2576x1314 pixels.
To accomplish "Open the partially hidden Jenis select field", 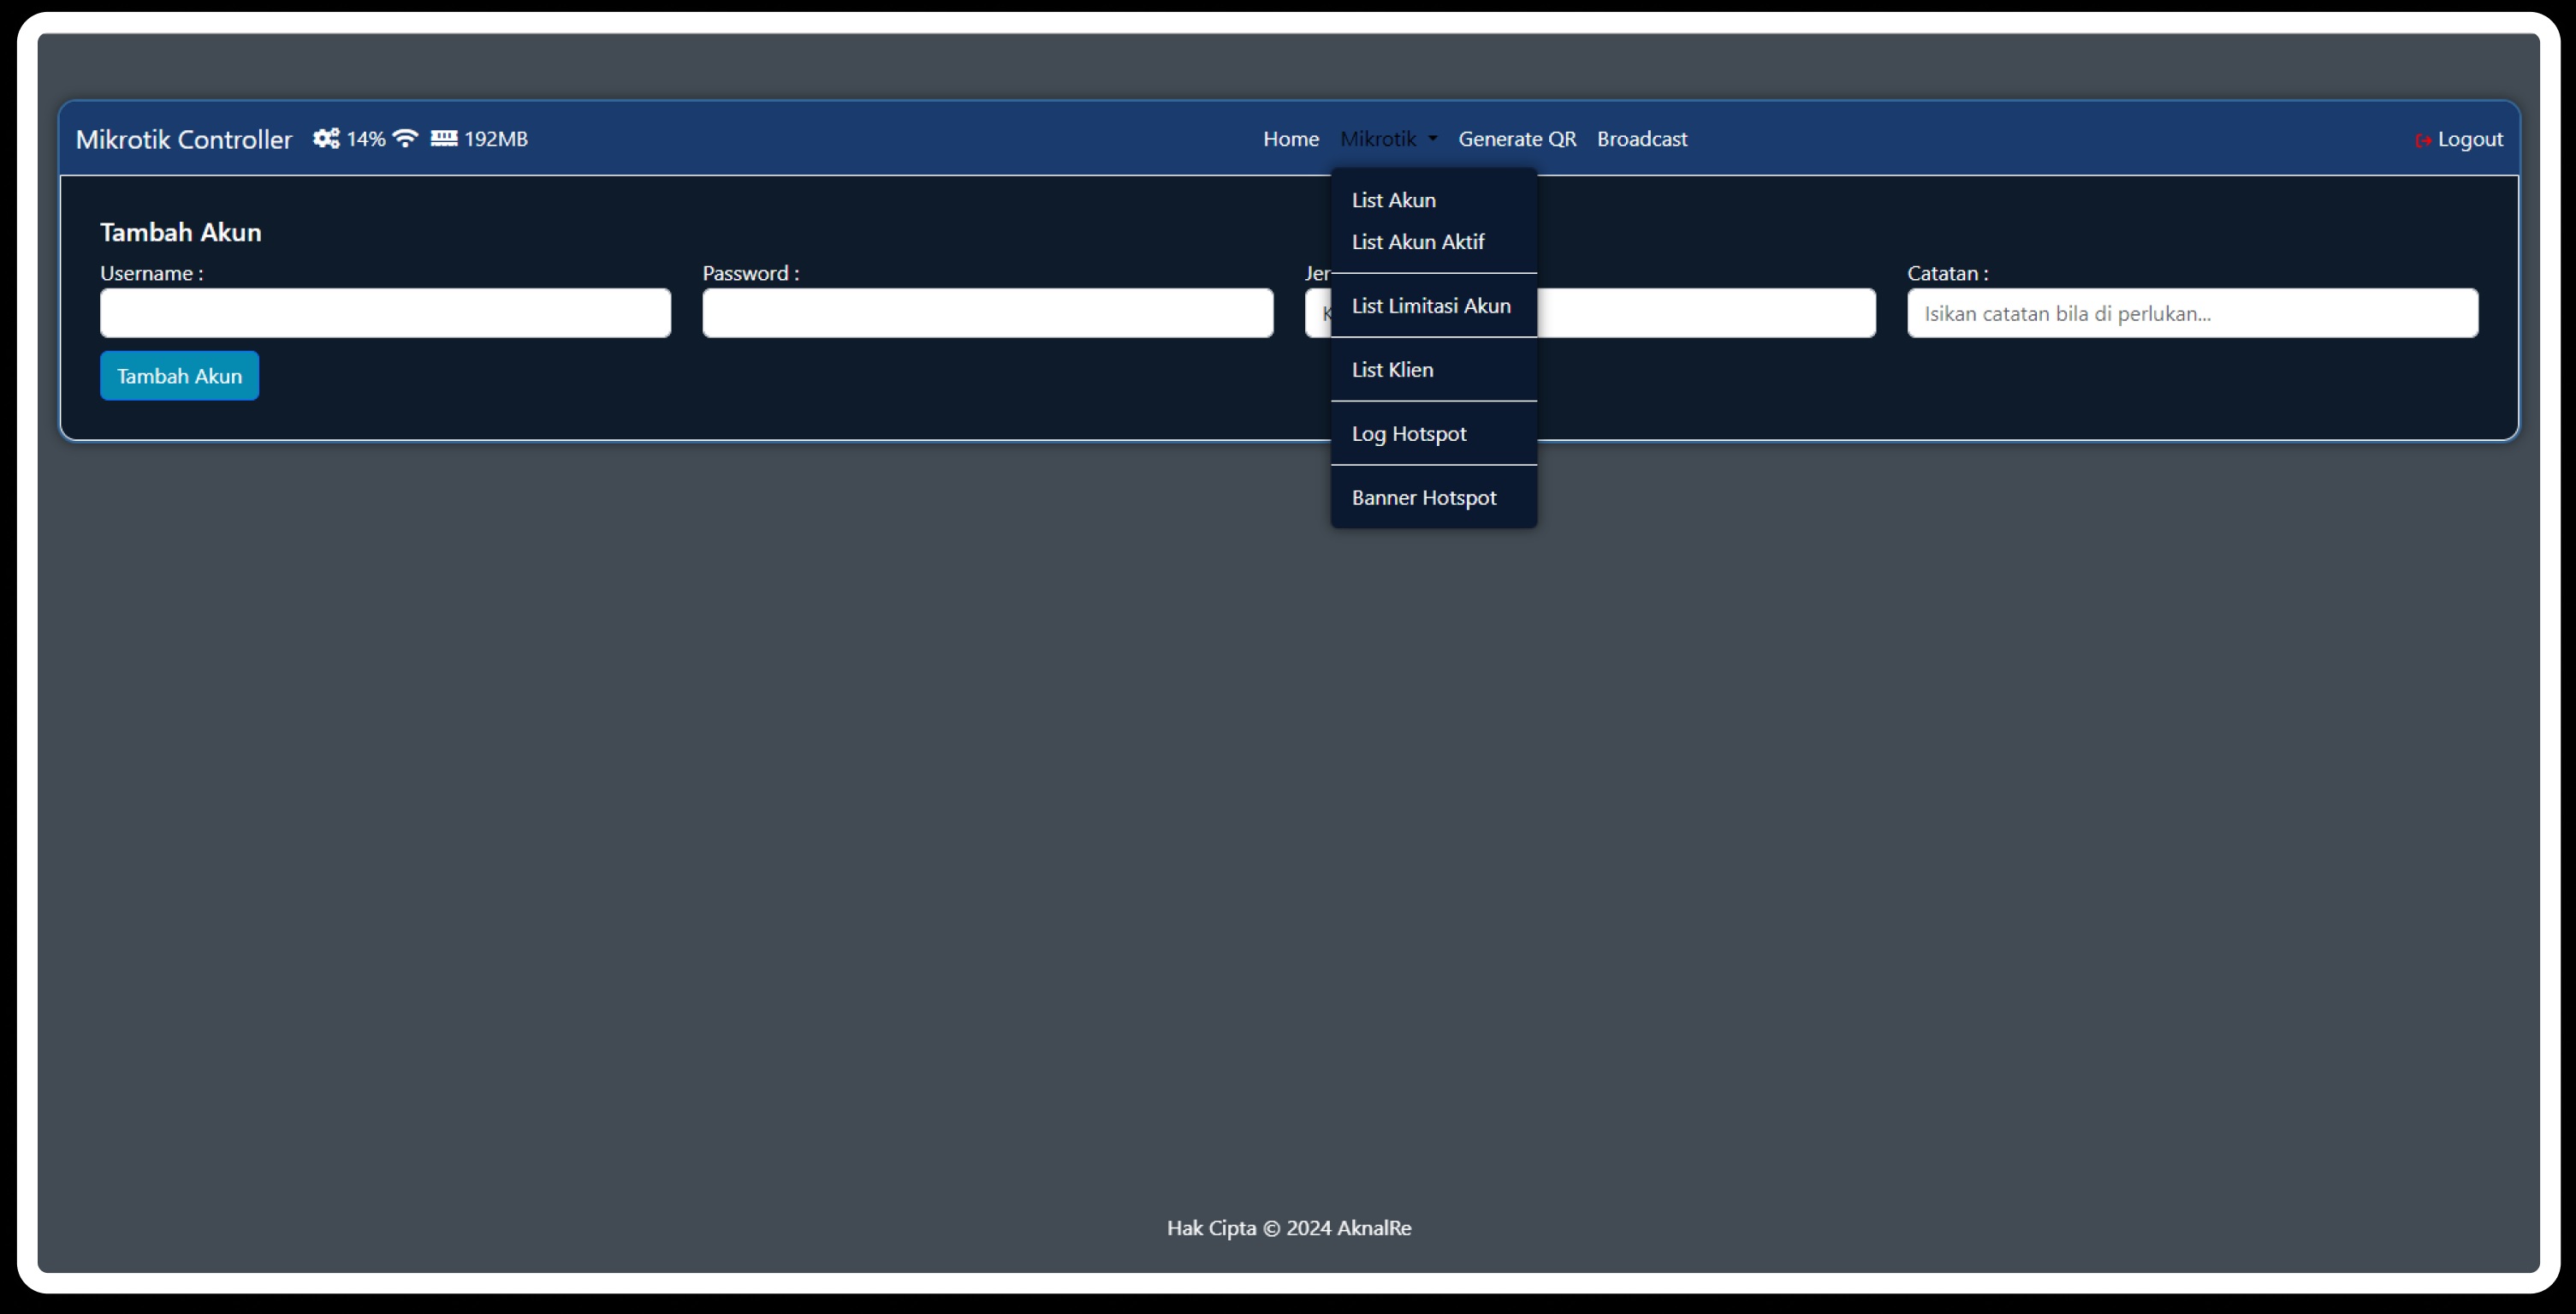I will click(x=1705, y=313).
